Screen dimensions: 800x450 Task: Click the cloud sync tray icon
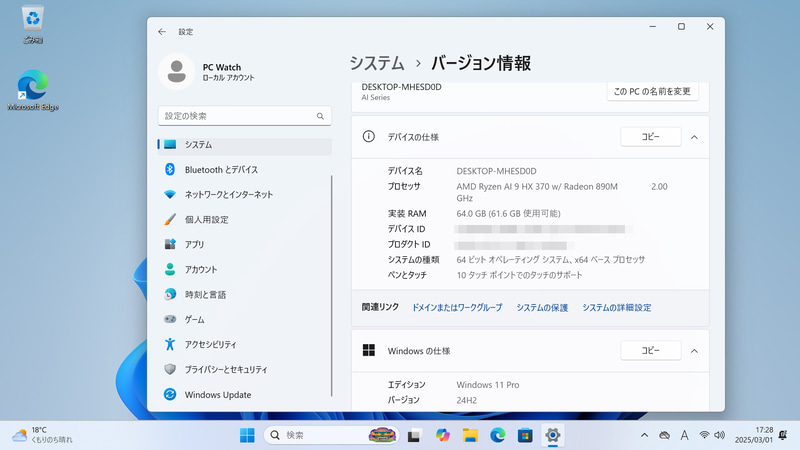pyautogui.click(x=664, y=435)
